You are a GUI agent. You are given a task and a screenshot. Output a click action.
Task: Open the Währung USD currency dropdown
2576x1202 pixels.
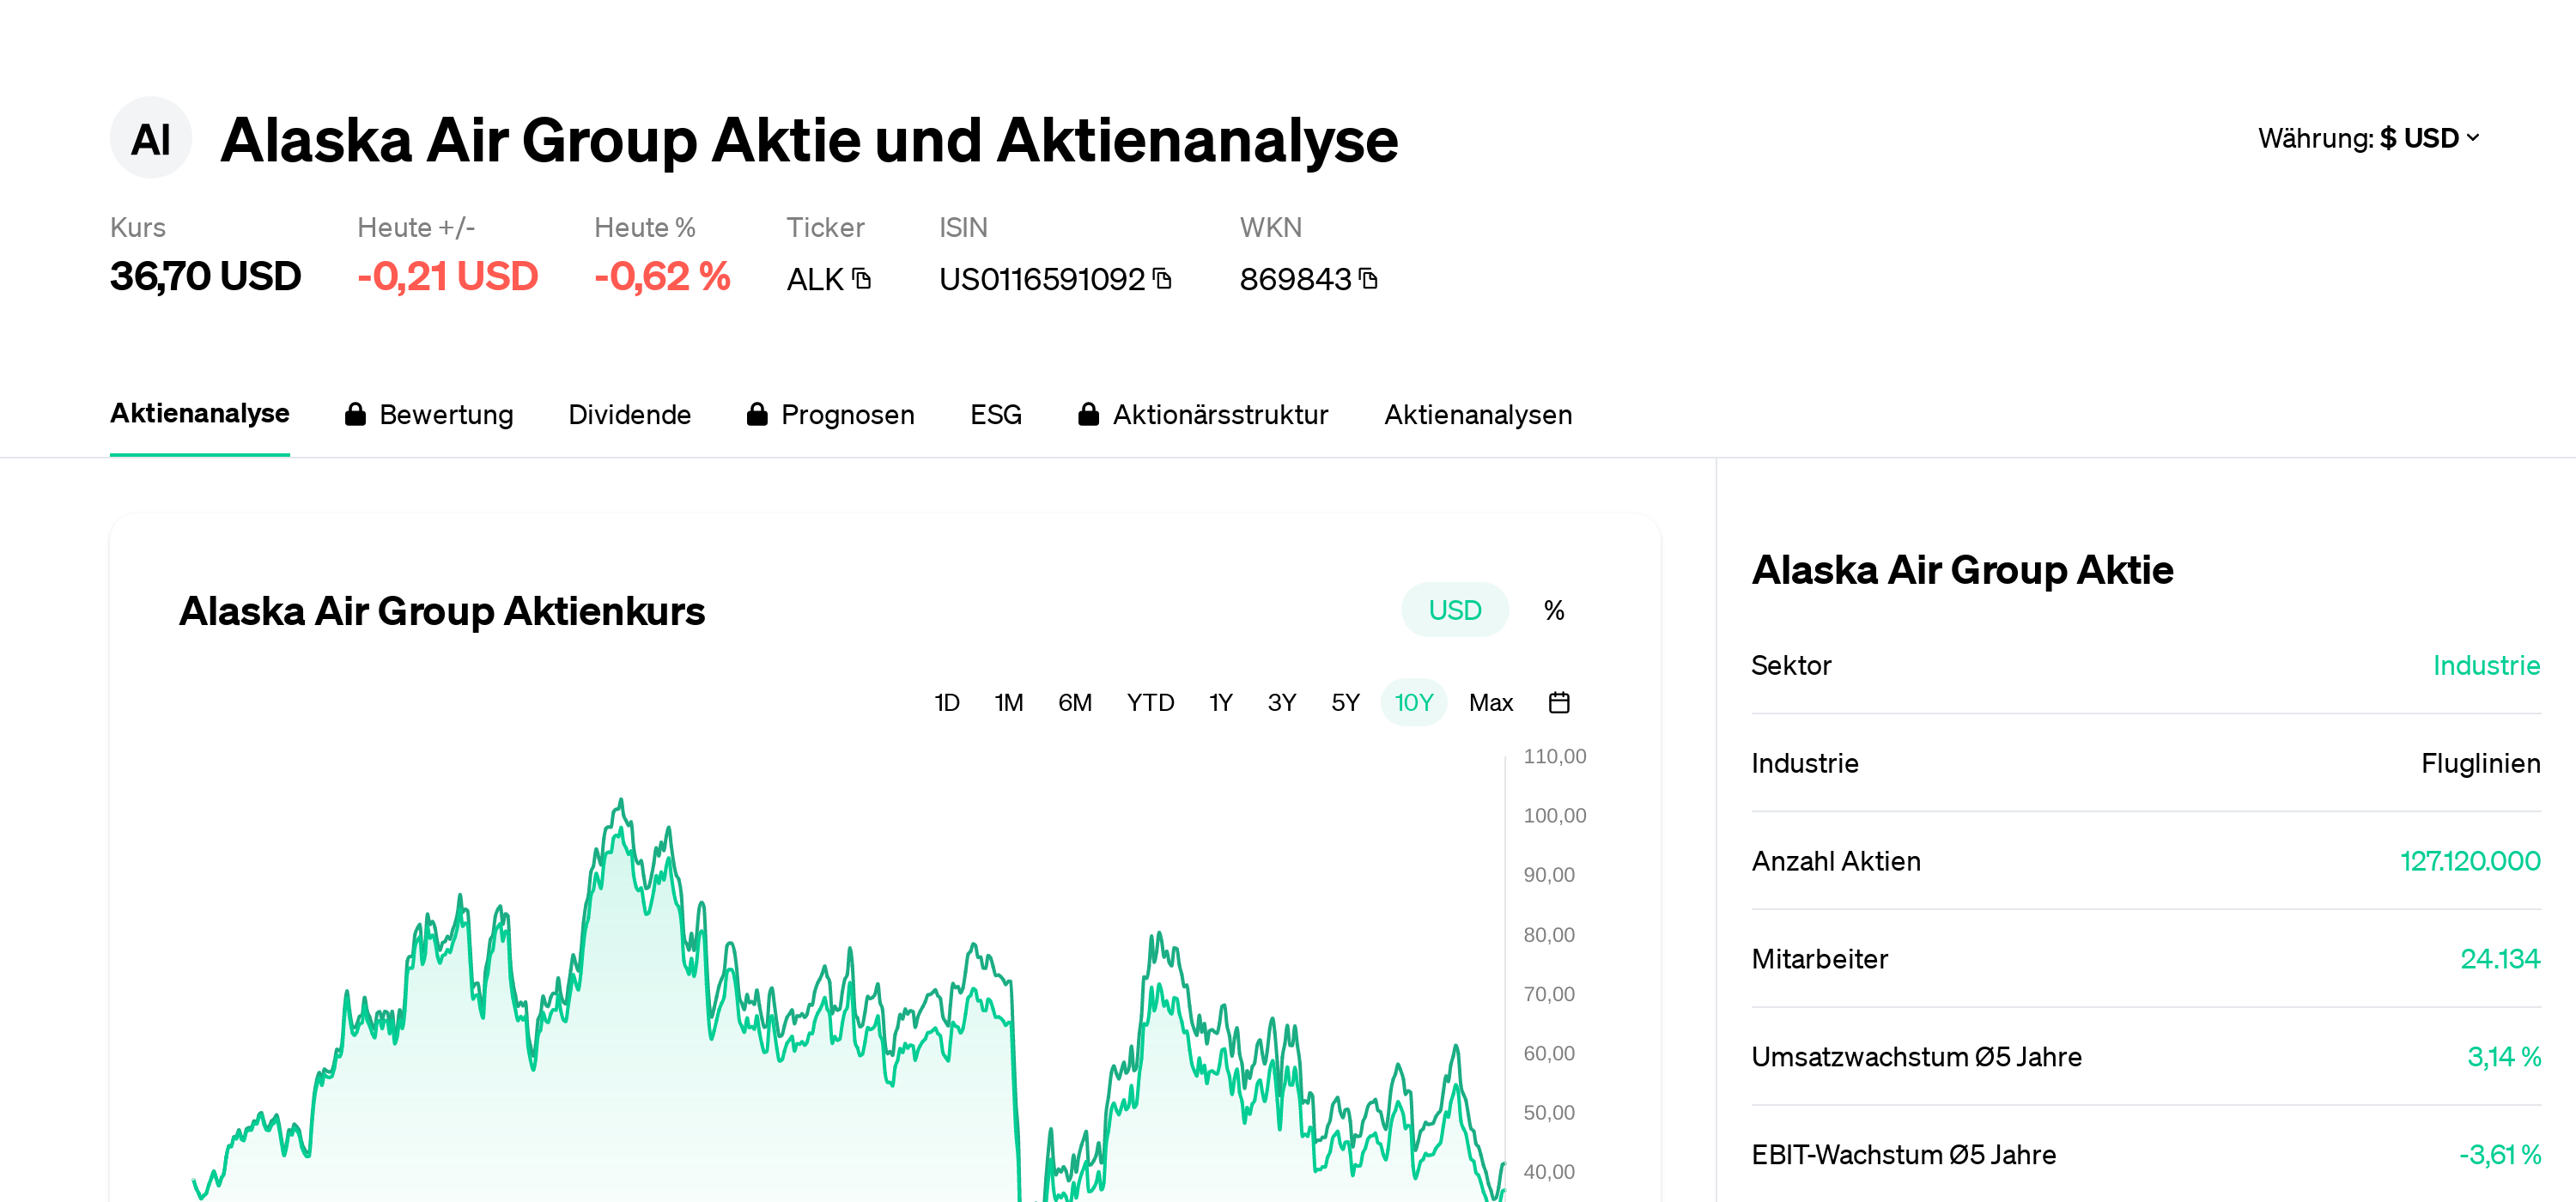[x=2369, y=138]
